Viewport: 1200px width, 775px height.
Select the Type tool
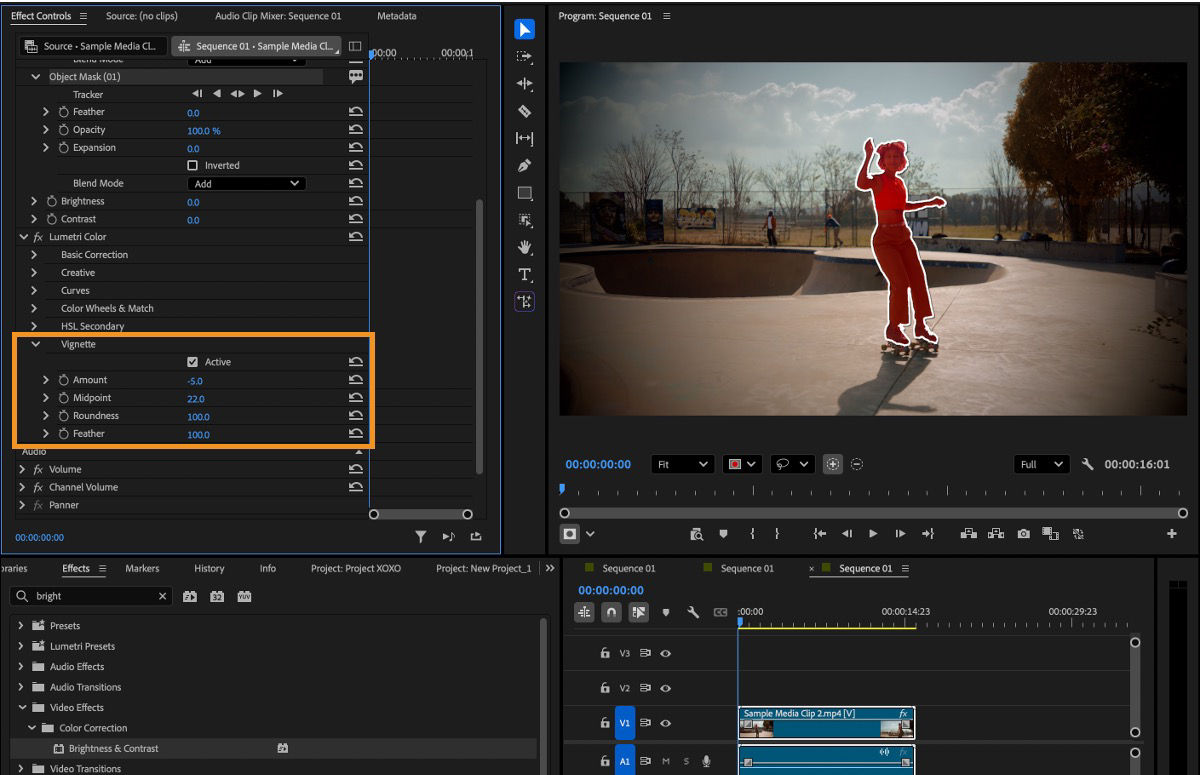[x=524, y=274]
